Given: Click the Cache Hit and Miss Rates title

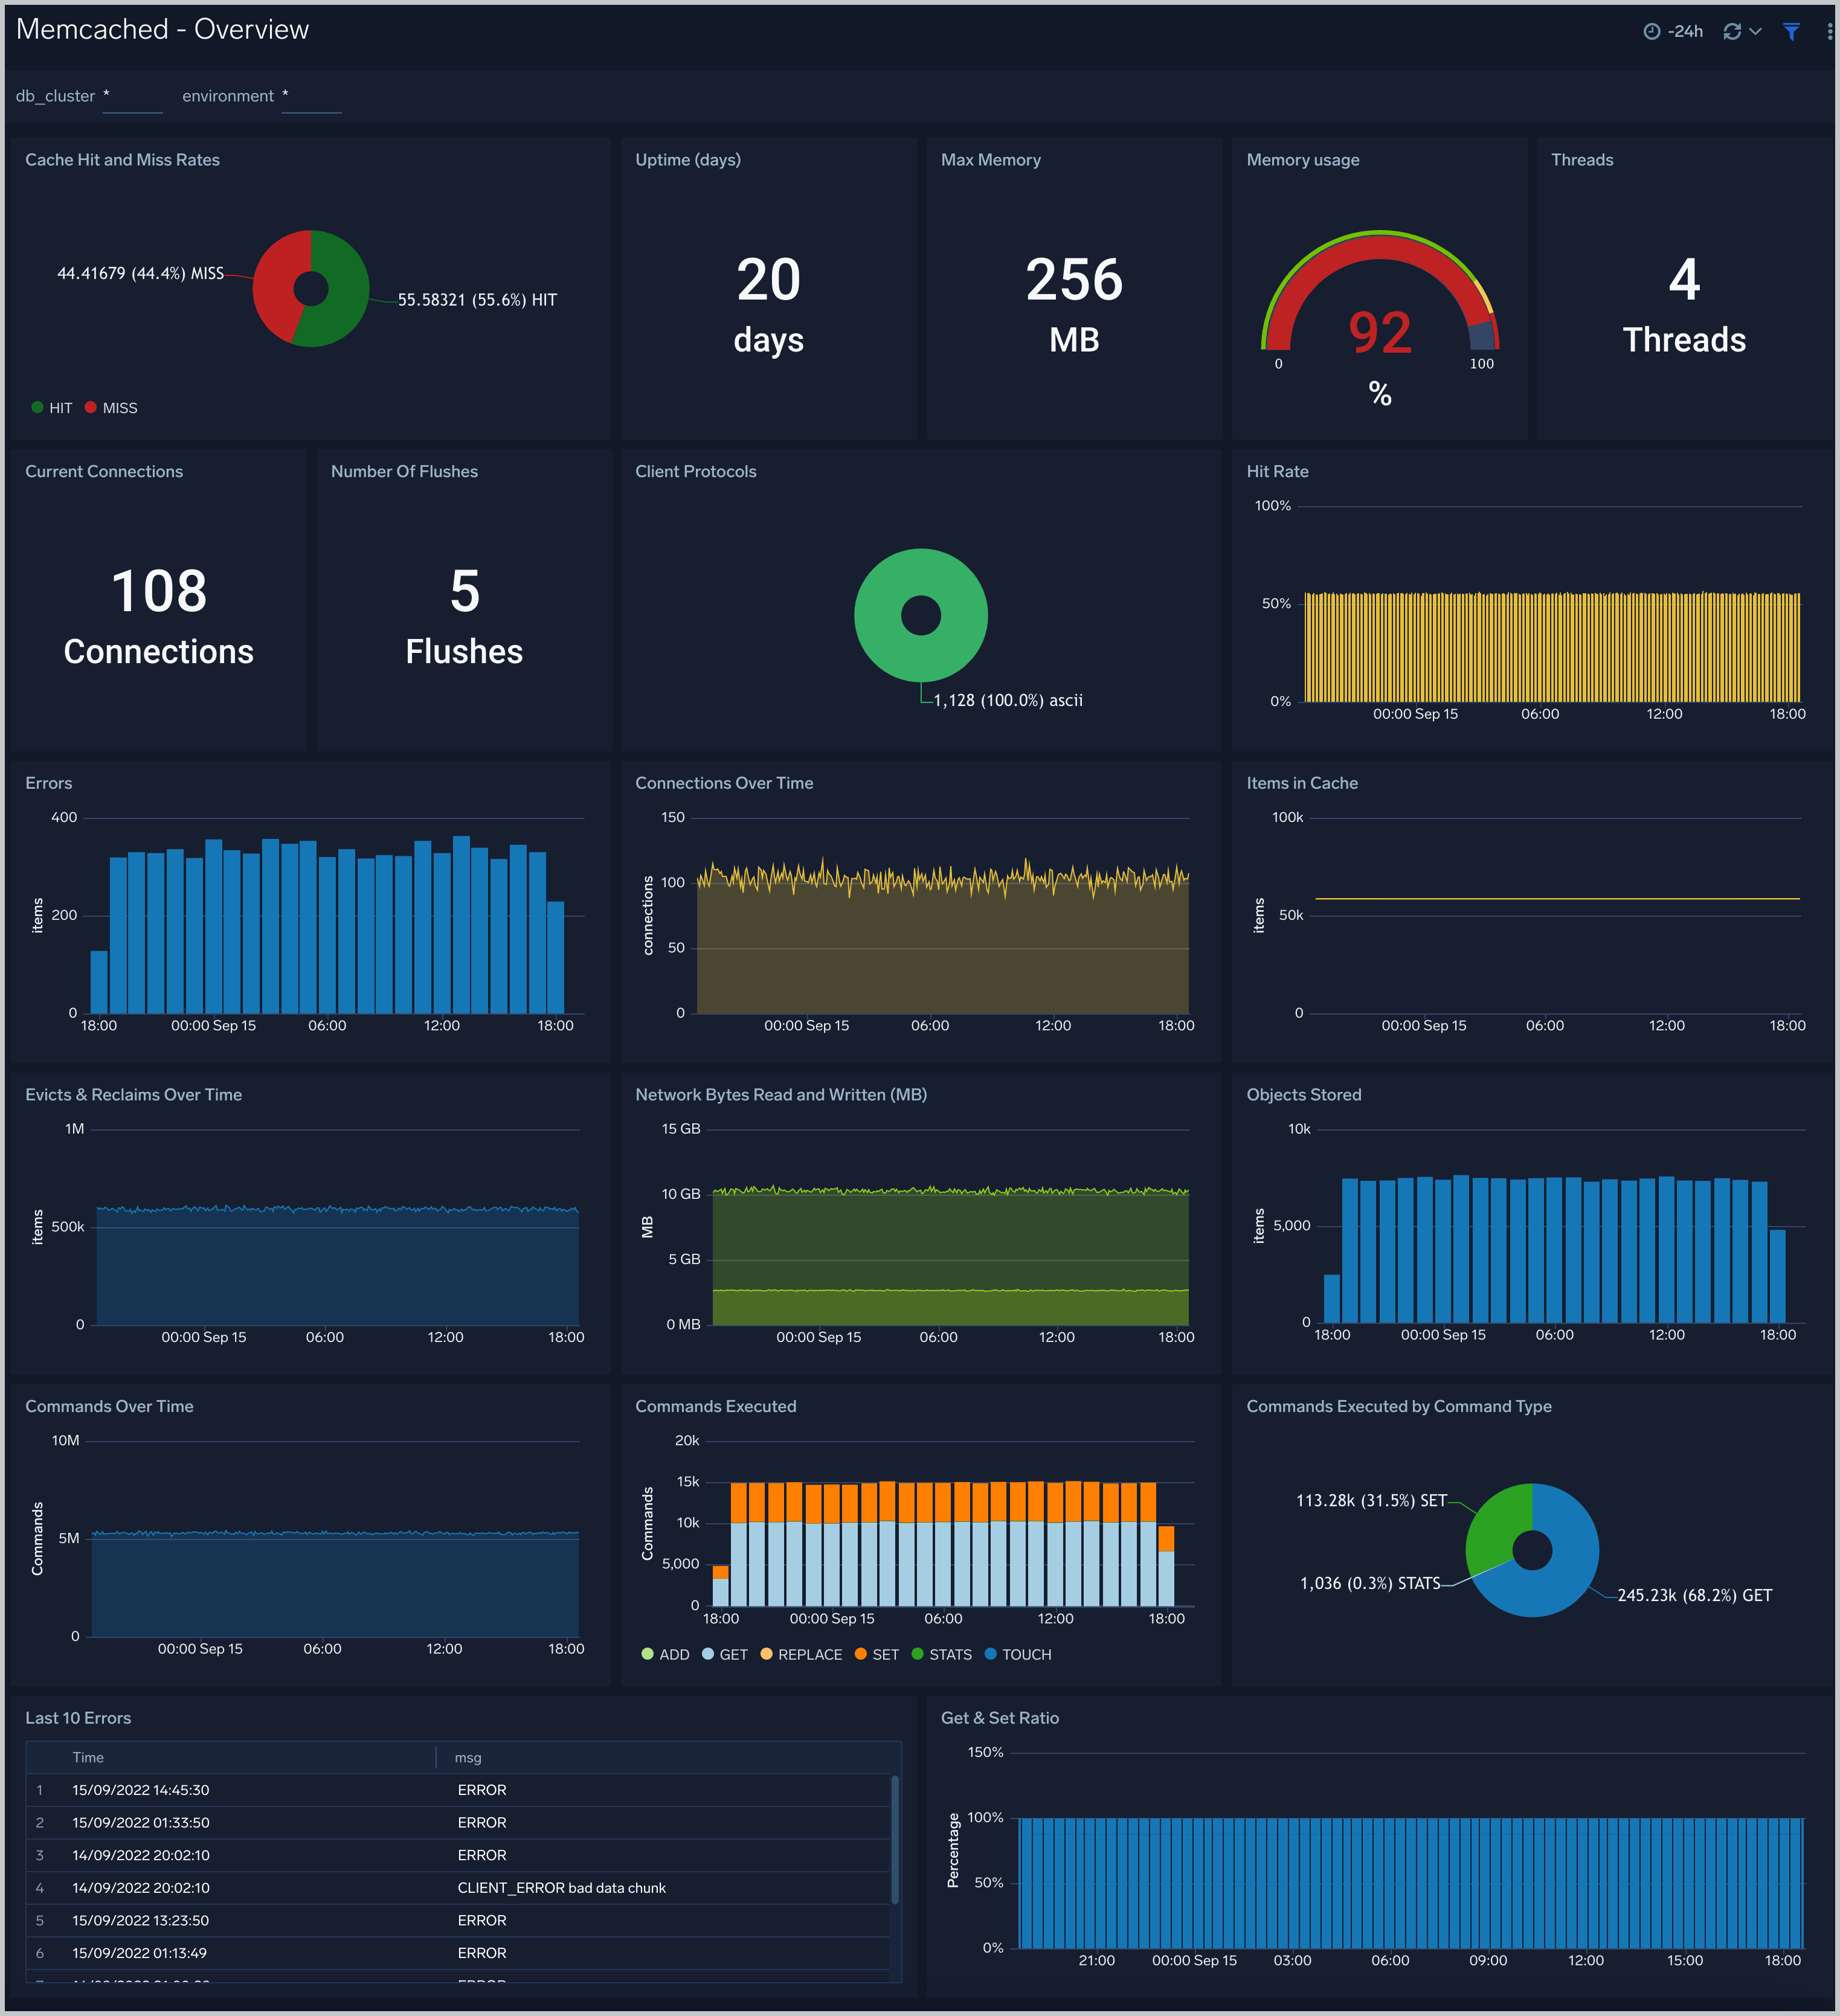Looking at the screenshot, I should click(122, 160).
